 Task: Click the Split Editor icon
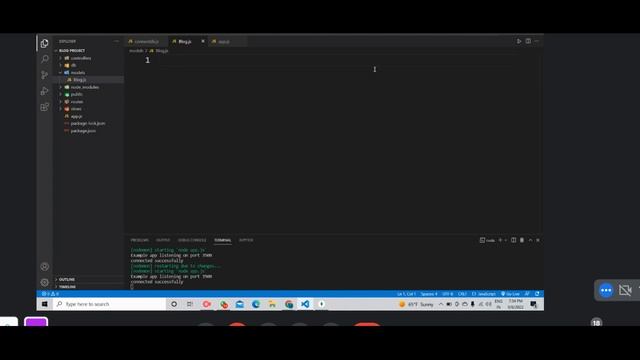click(528, 41)
